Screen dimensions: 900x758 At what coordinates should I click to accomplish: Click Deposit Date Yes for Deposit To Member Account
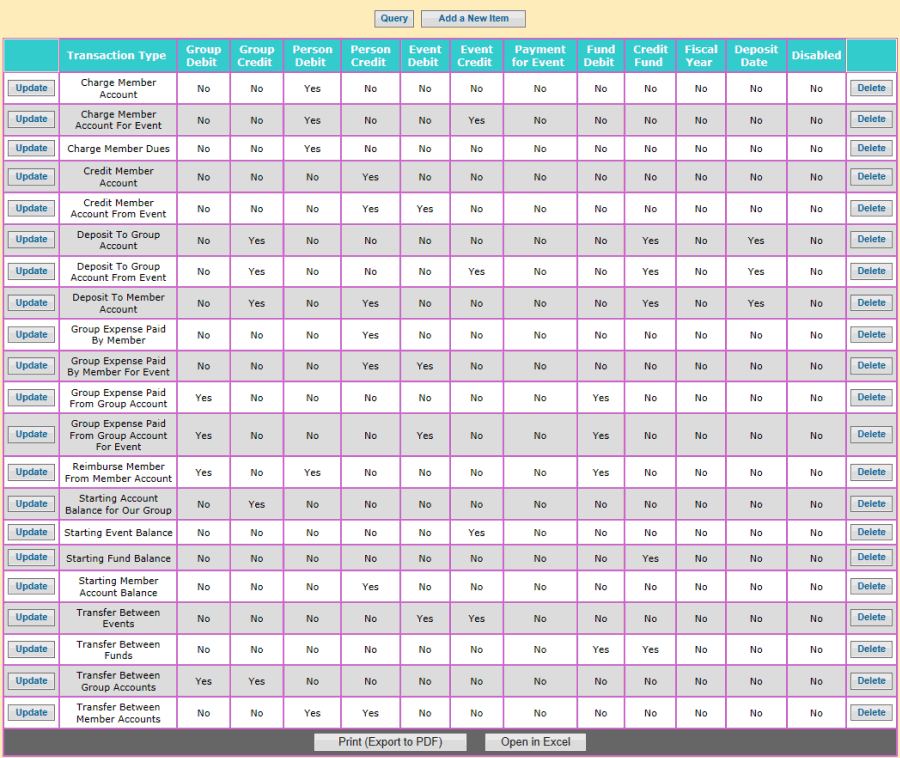click(x=756, y=303)
